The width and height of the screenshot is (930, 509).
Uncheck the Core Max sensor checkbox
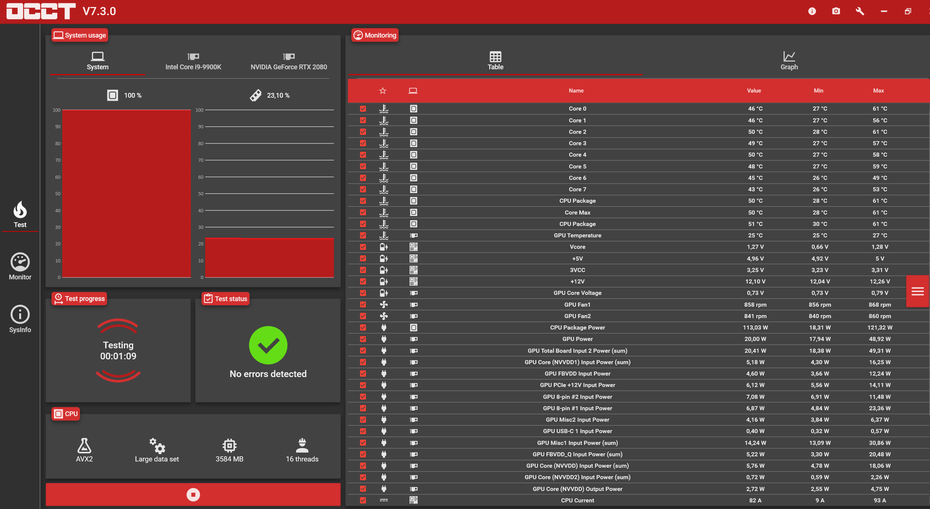363,212
